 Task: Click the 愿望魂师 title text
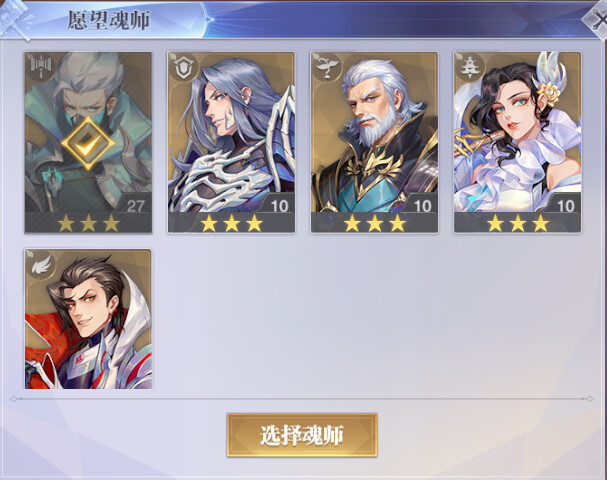point(109,20)
